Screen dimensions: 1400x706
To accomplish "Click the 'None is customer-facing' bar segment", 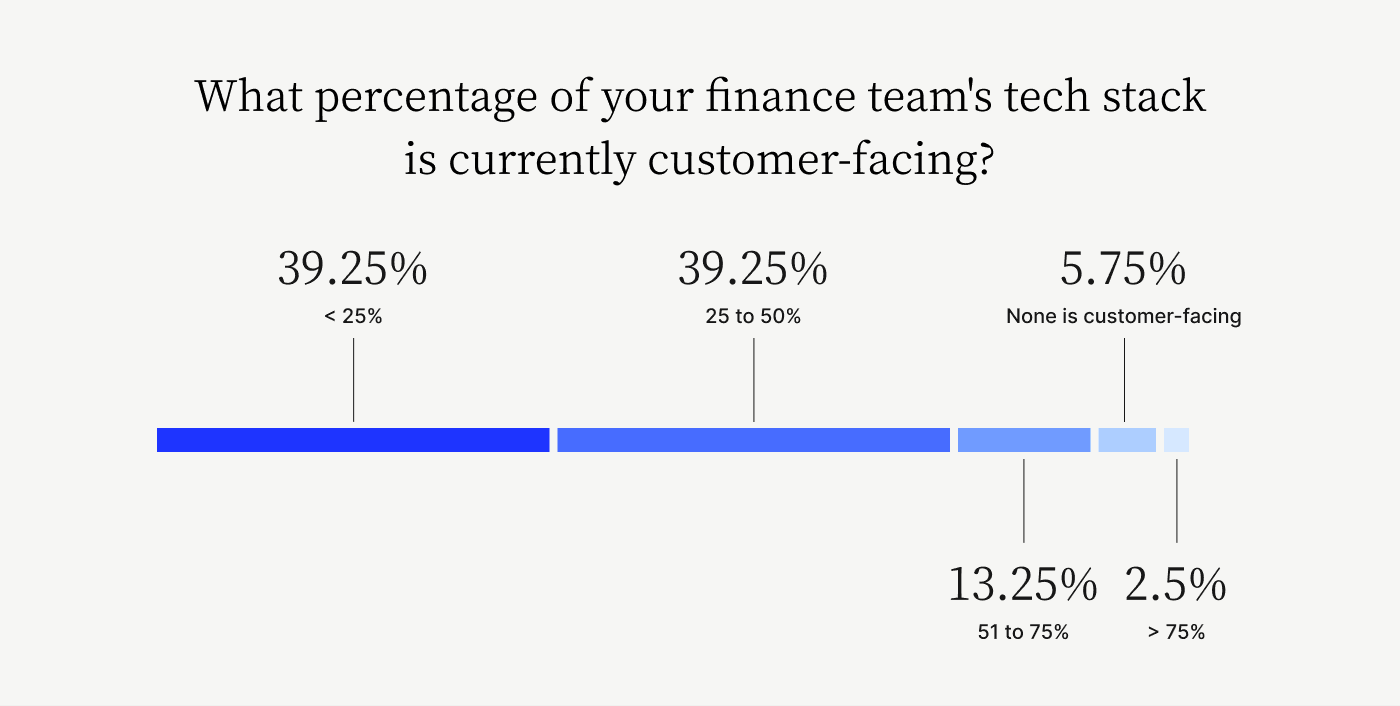I will tap(1127, 440).
